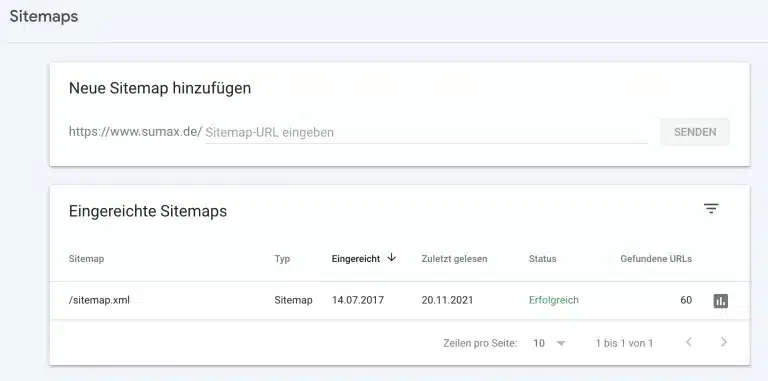Image resolution: width=768 pixels, height=381 pixels.
Task: Click the Sitemaps page title
Action: pyautogui.click(x=44, y=16)
